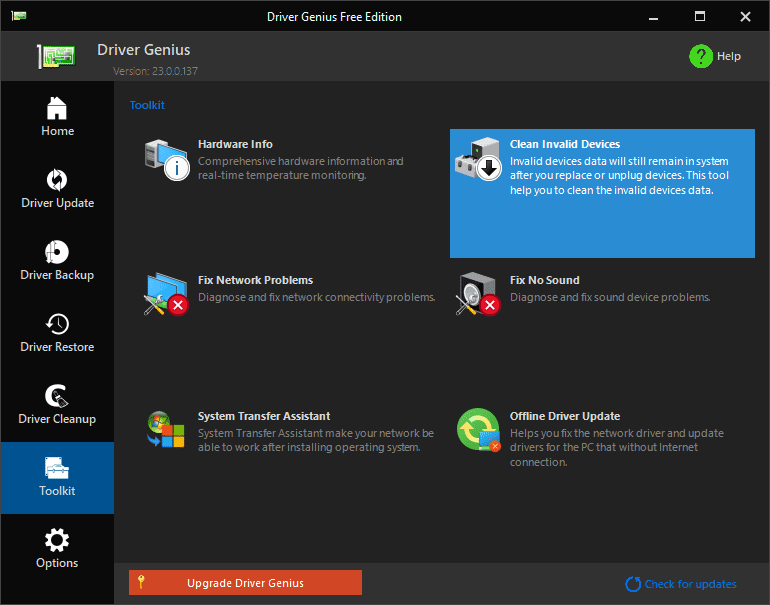Maximize the Driver Genius window
This screenshot has height=605, width=770.
coord(700,17)
